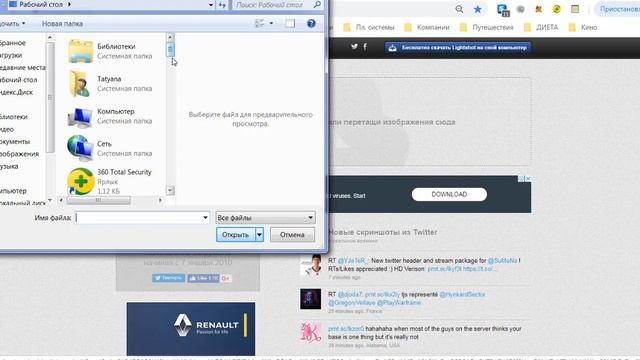Click the horizontal scrollbar left arrow
640x360 pixels.
point(61,200)
